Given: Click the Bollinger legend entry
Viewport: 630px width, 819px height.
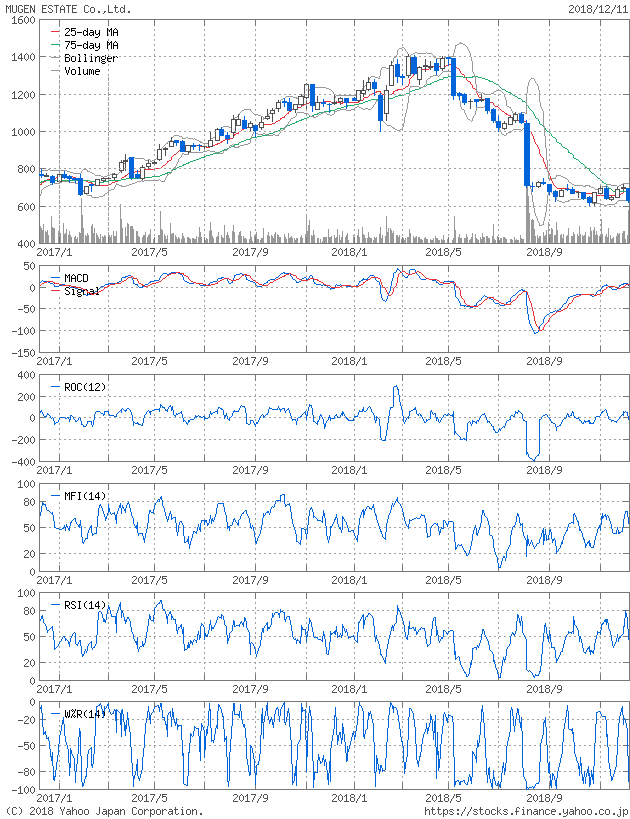Looking at the screenshot, I should click(x=91, y=58).
